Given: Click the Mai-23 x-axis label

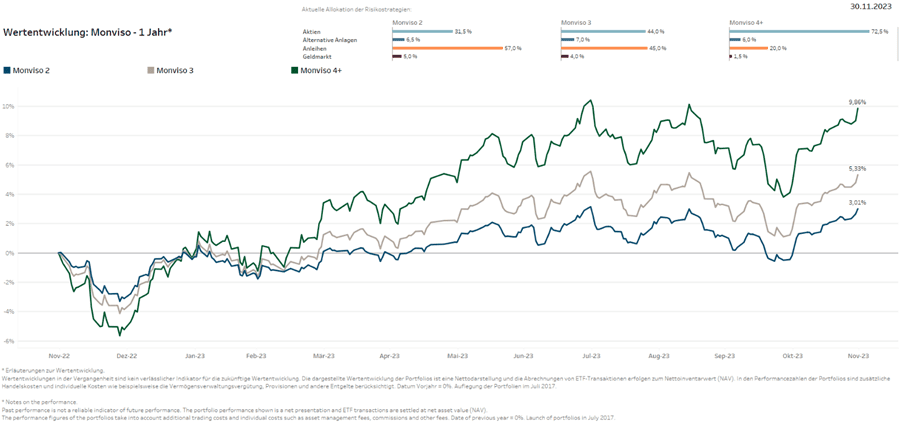Looking at the screenshot, I should pyautogui.click(x=457, y=356).
